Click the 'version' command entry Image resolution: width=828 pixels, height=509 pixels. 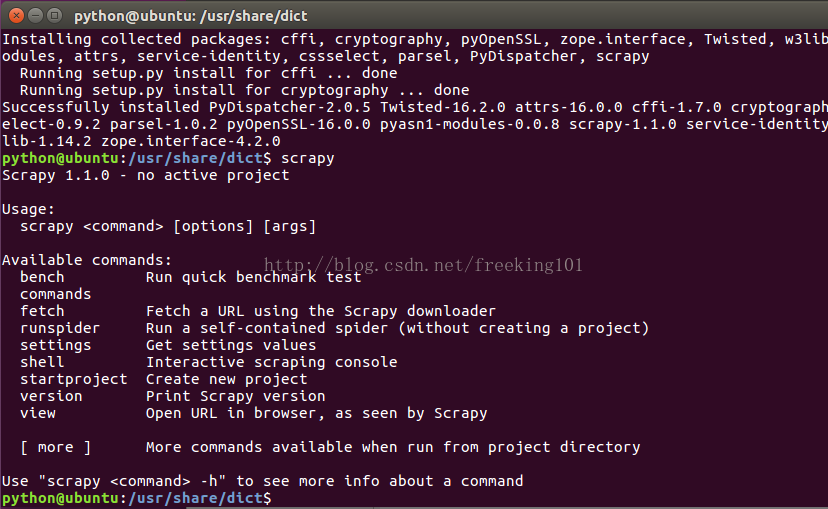pos(51,396)
